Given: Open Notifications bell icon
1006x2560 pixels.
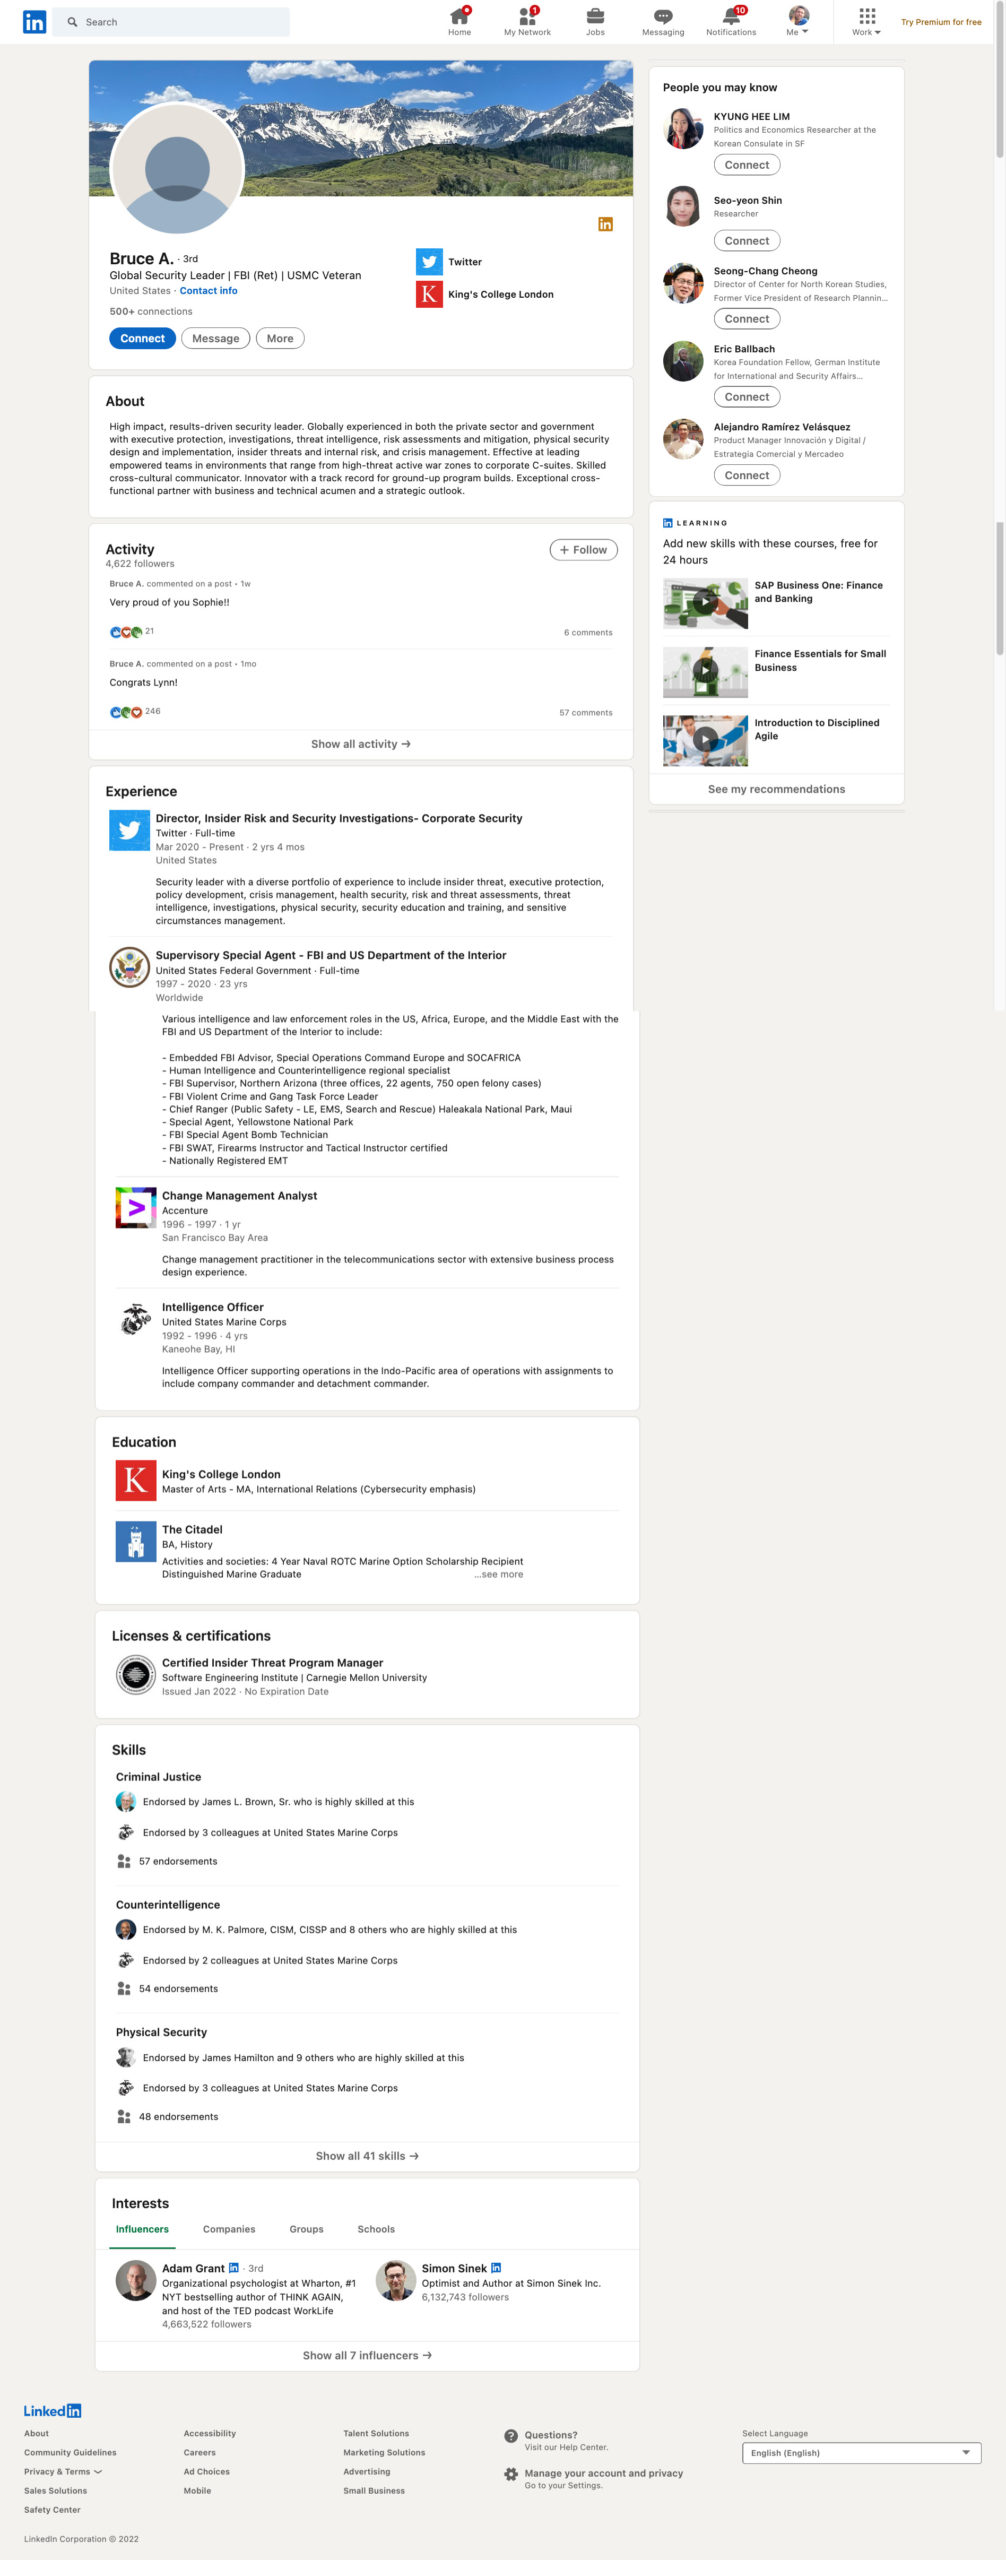Looking at the screenshot, I should 731,16.
